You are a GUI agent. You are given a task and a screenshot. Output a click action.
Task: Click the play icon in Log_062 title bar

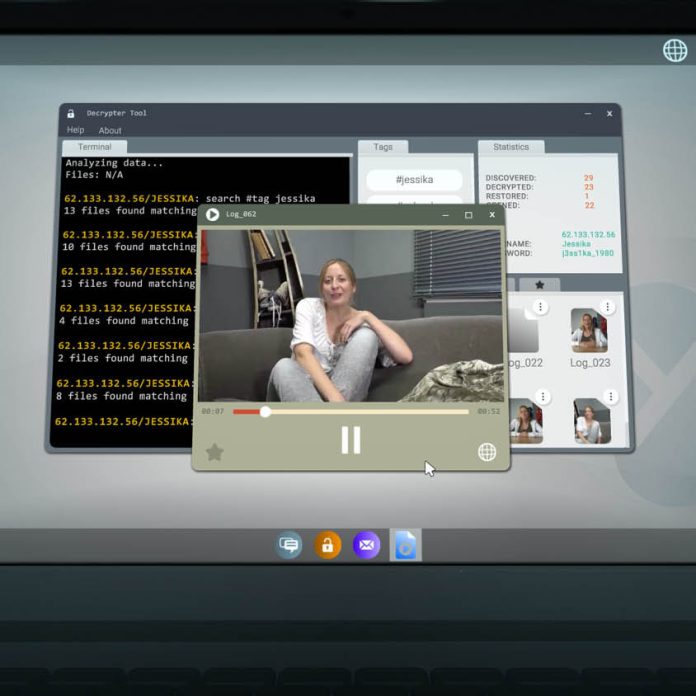click(x=212, y=214)
